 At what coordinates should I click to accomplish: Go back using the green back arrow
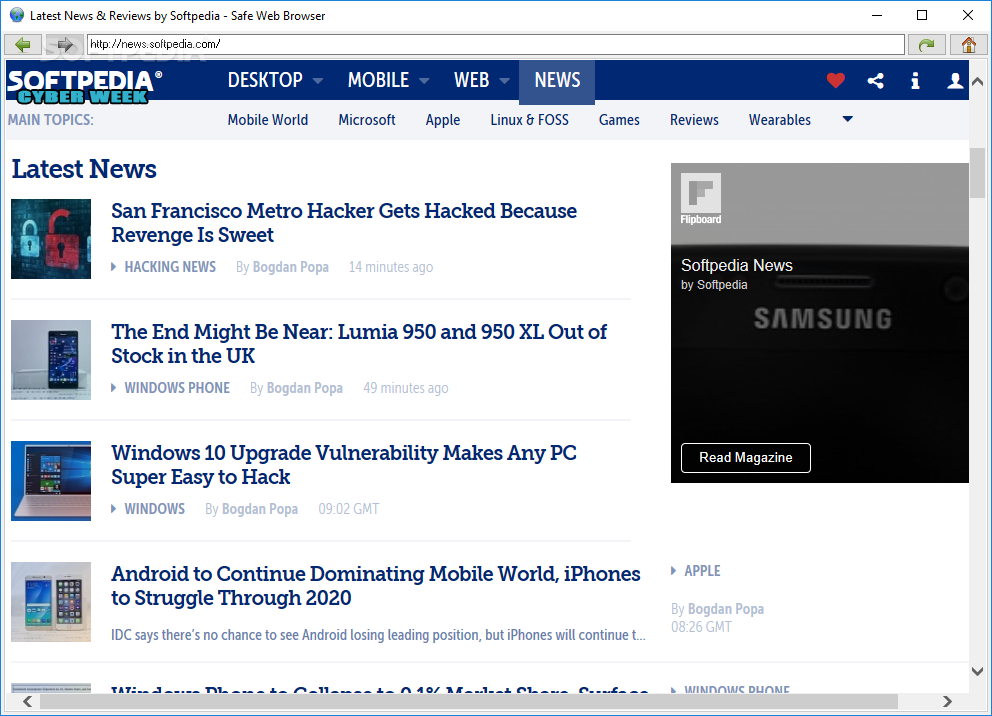pyautogui.click(x=23, y=44)
